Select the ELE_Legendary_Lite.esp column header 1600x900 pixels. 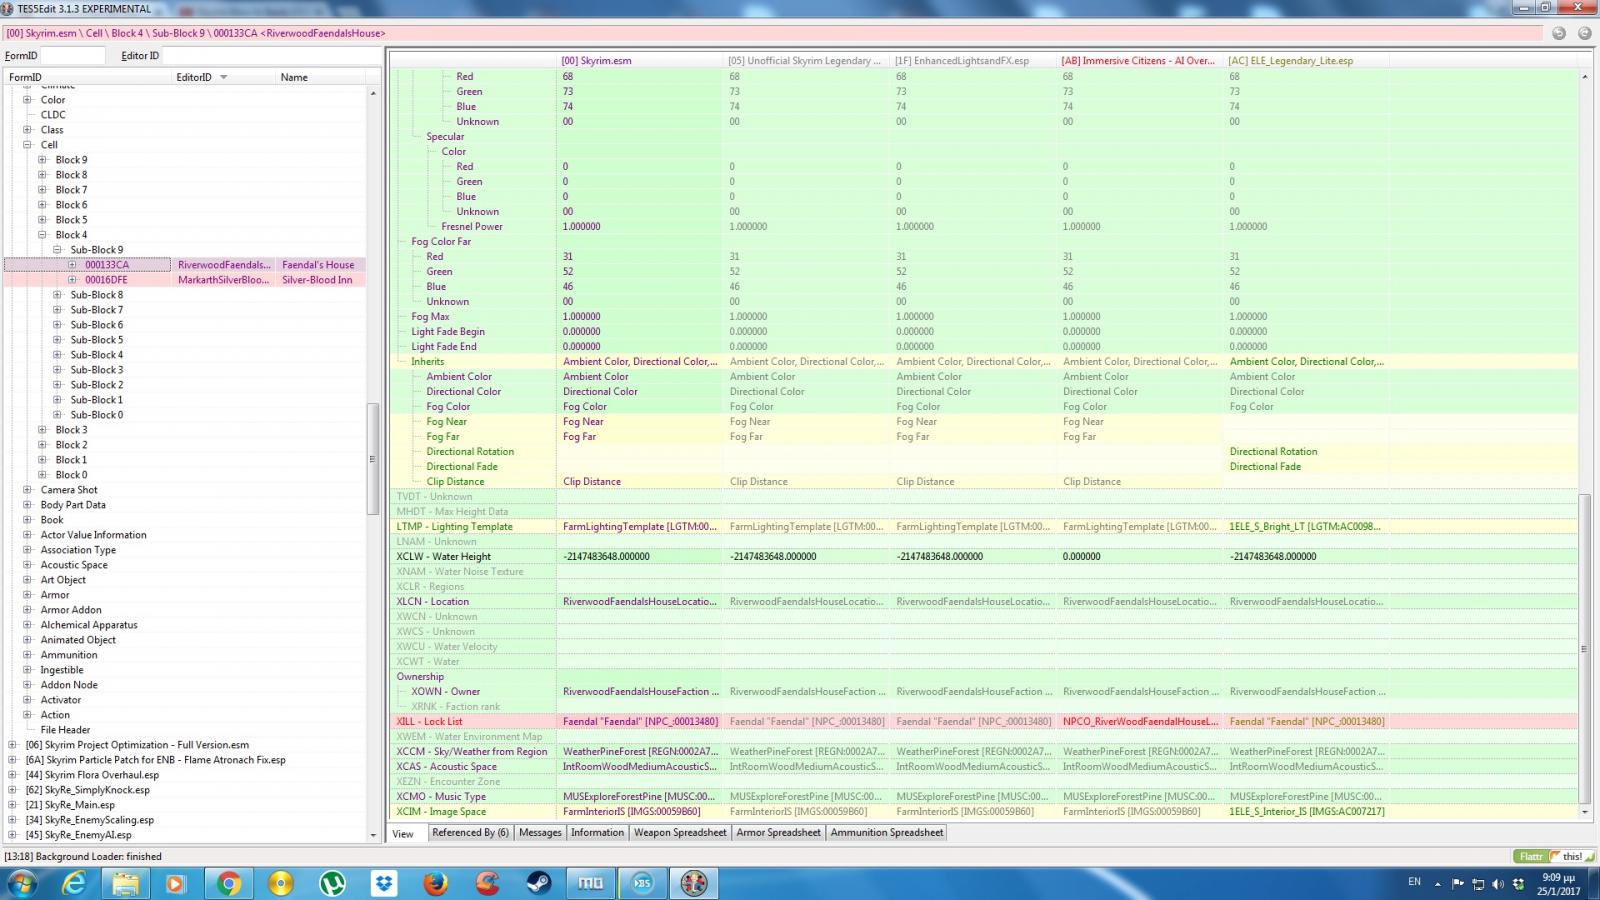(1306, 61)
